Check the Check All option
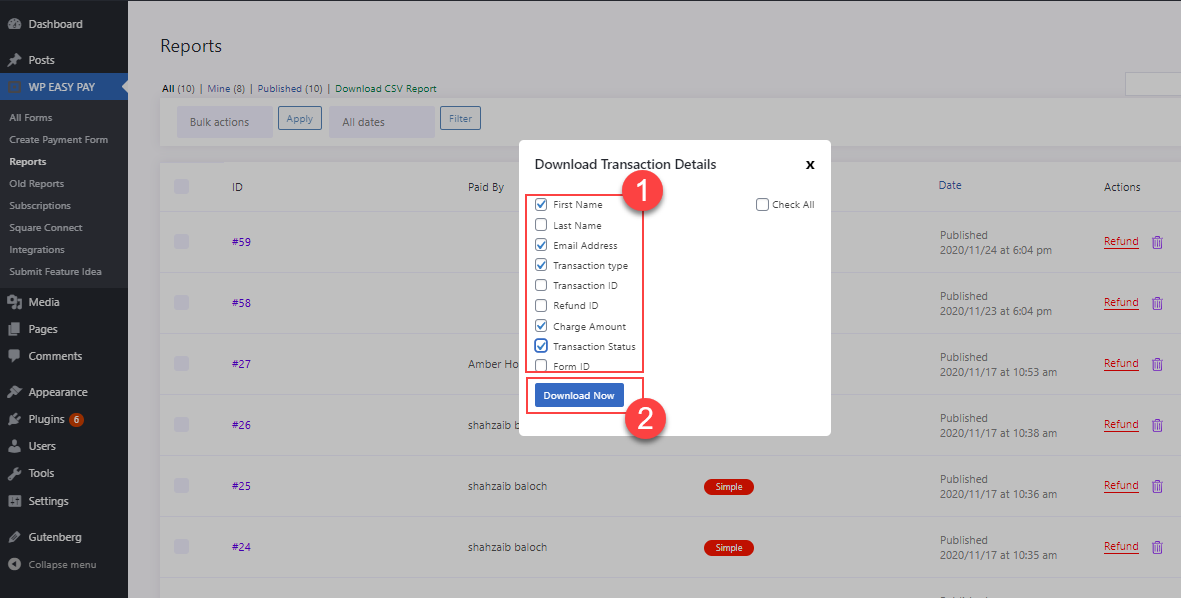This screenshot has height=598, width=1181. point(761,204)
